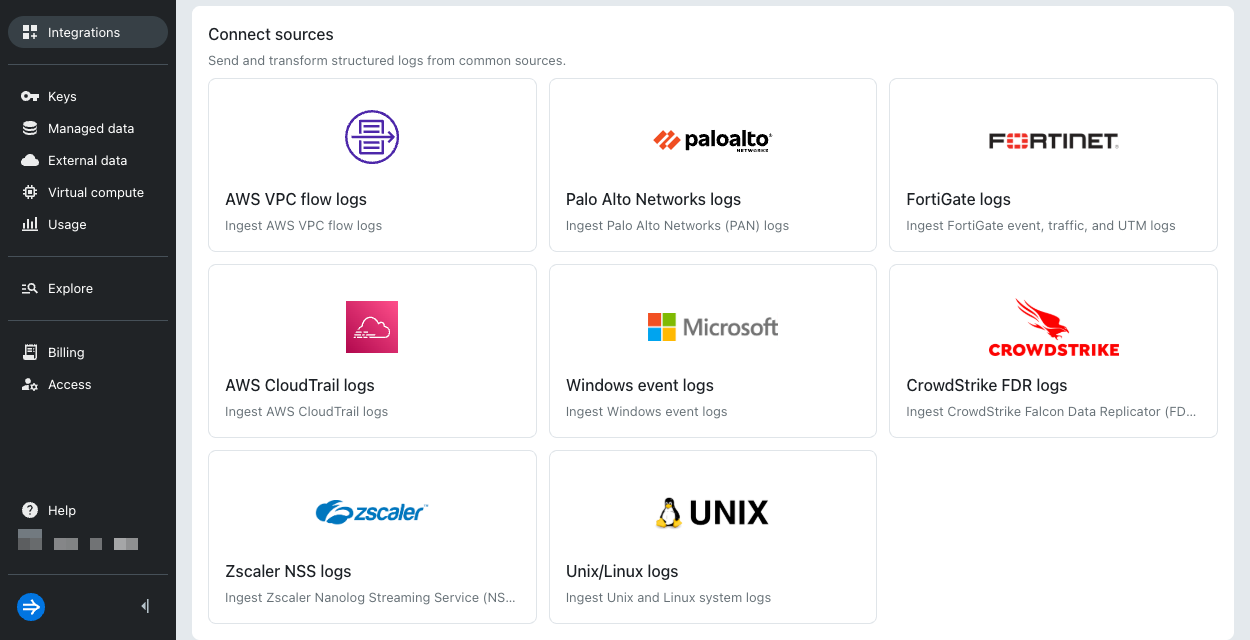
Task: Click the 'Connect sources' heading
Action: [x=271, y=34]
